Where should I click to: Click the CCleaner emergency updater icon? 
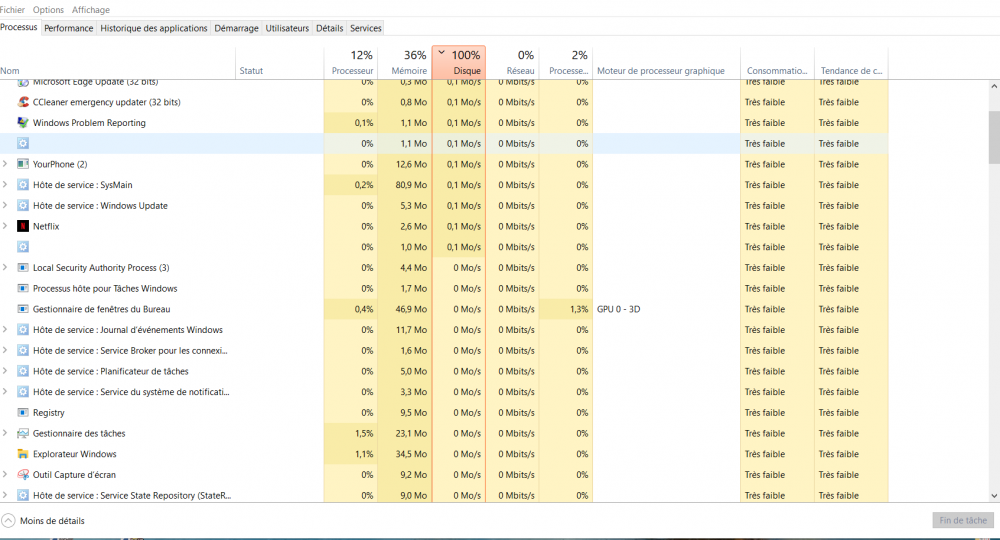coord(23,102)
